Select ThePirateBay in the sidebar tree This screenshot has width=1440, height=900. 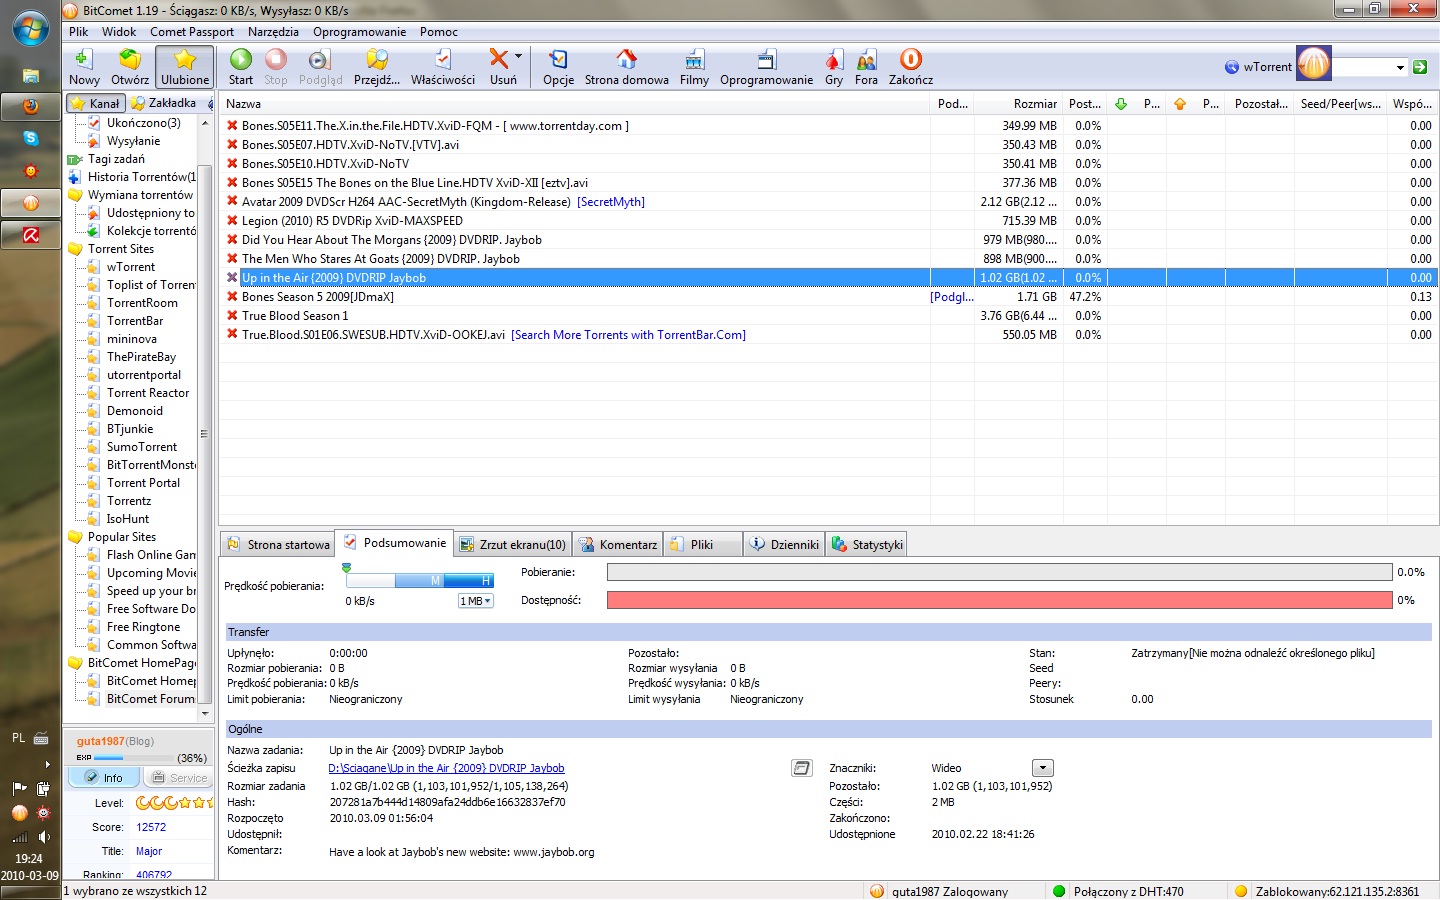point(141,357)
